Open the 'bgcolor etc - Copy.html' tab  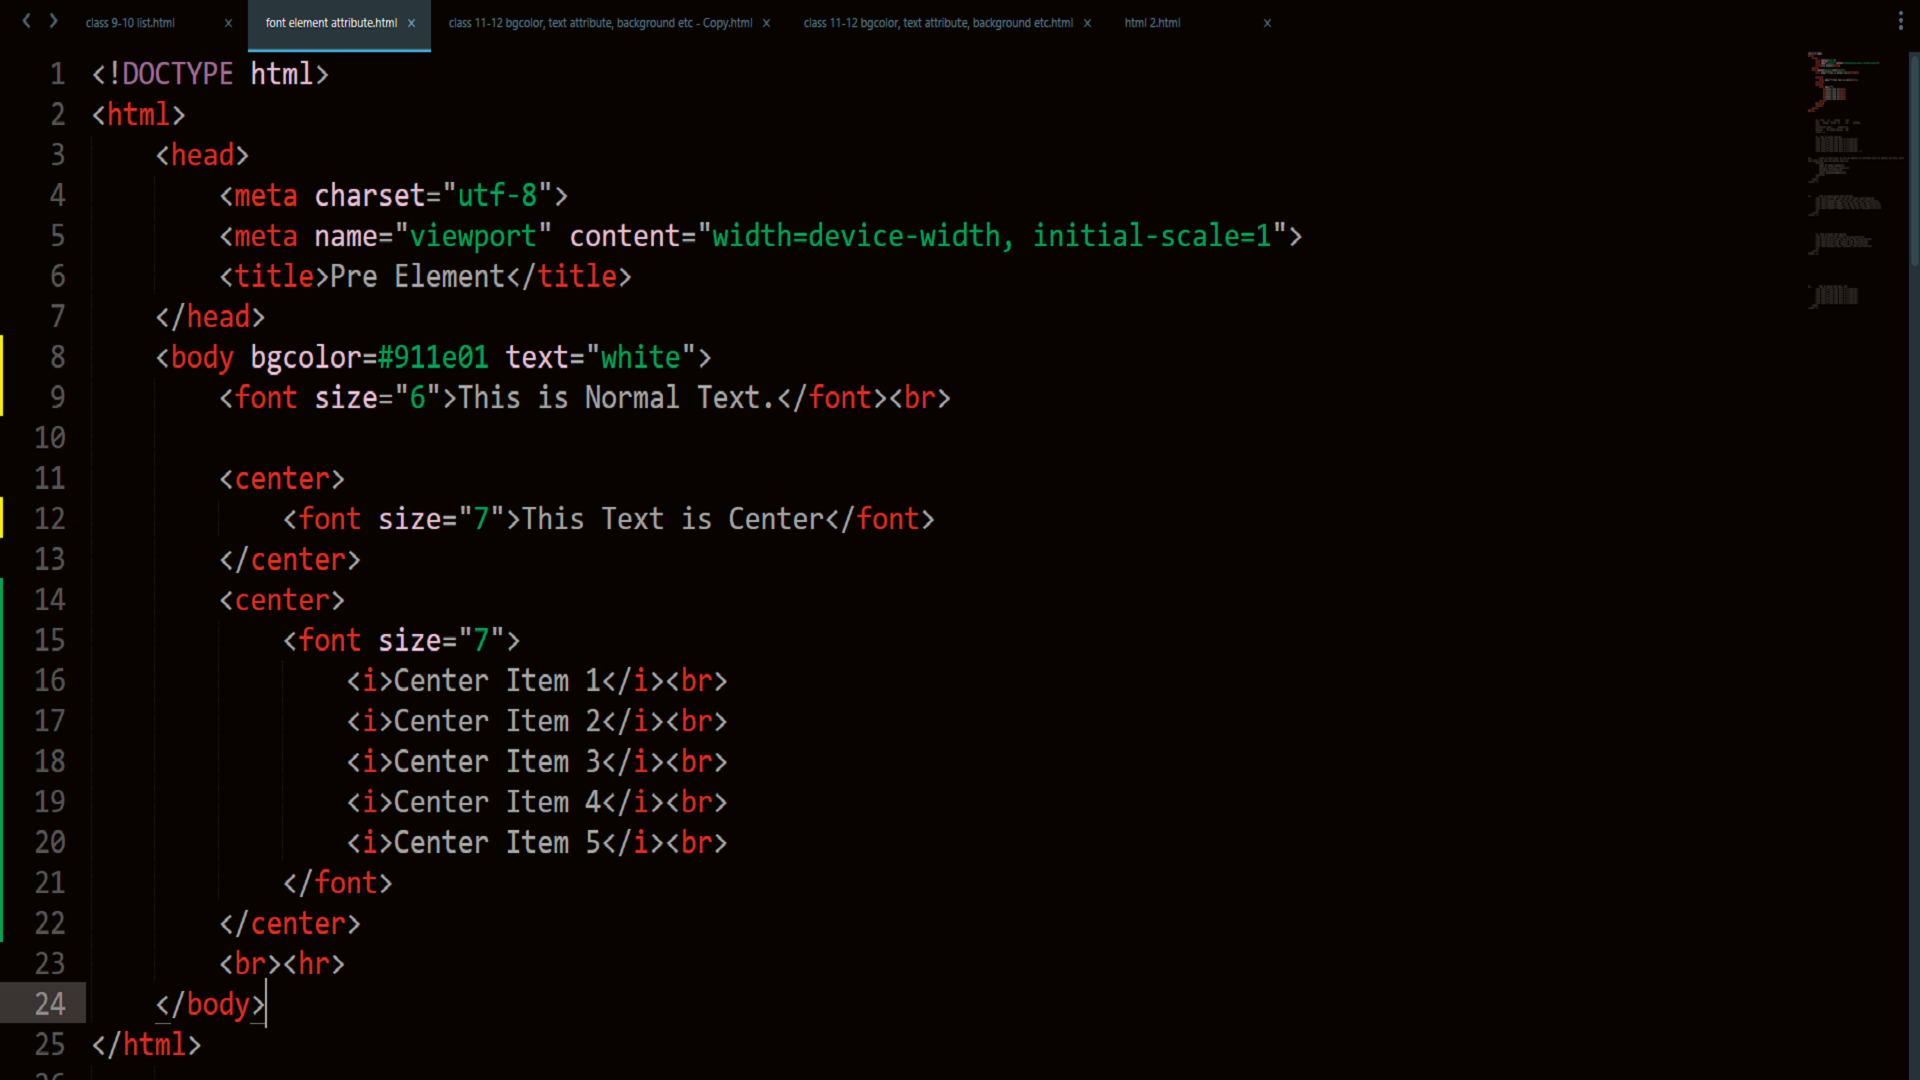coord(600,23)
